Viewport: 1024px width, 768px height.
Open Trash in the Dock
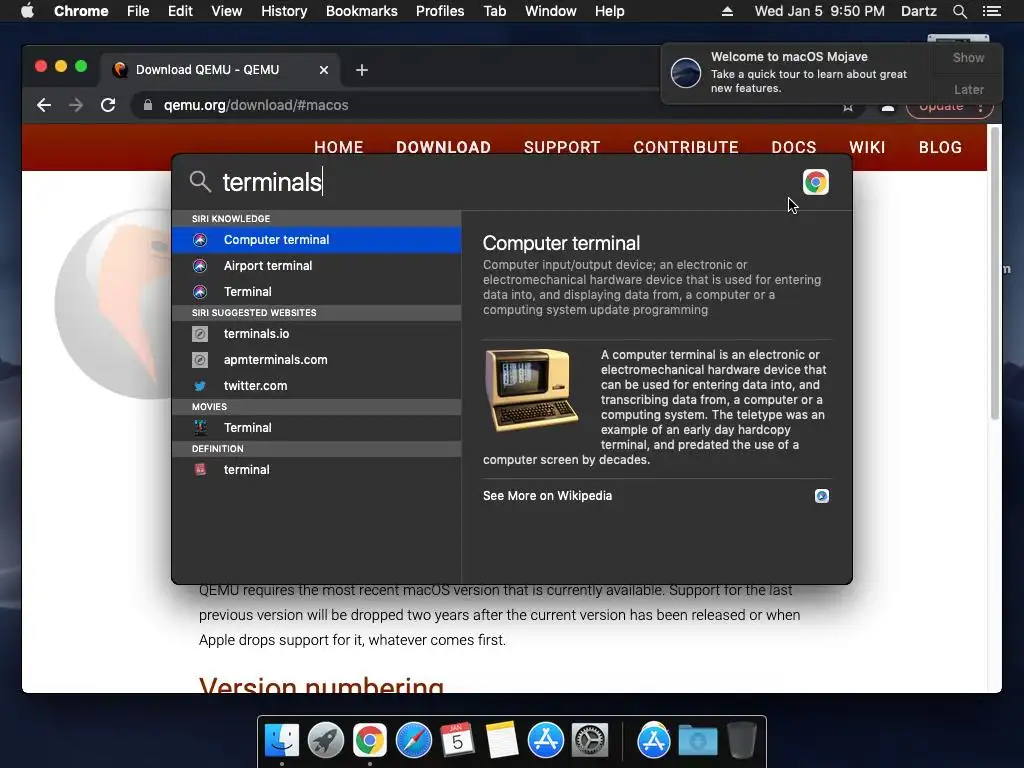click(x=742, y=741)
